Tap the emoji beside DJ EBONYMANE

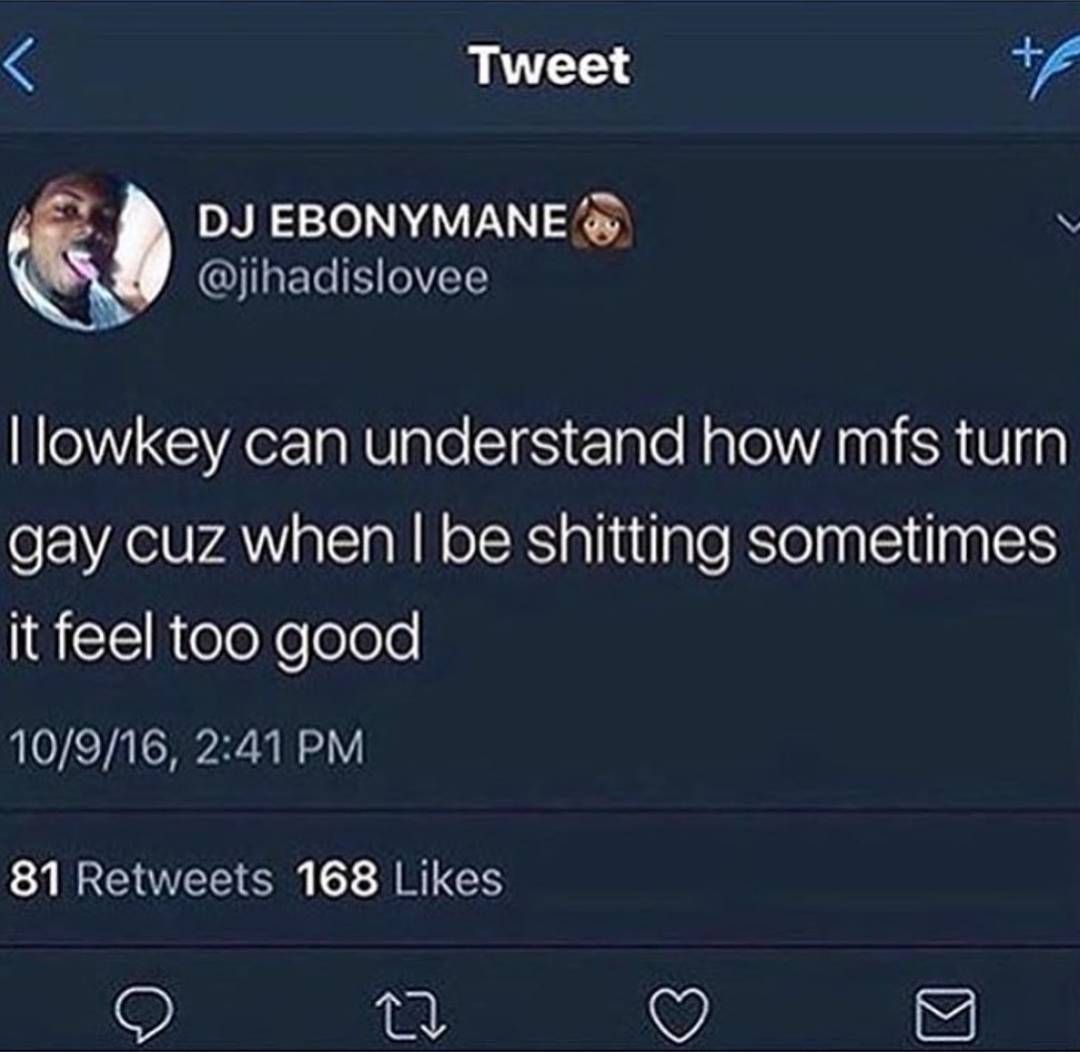(603, 222)
